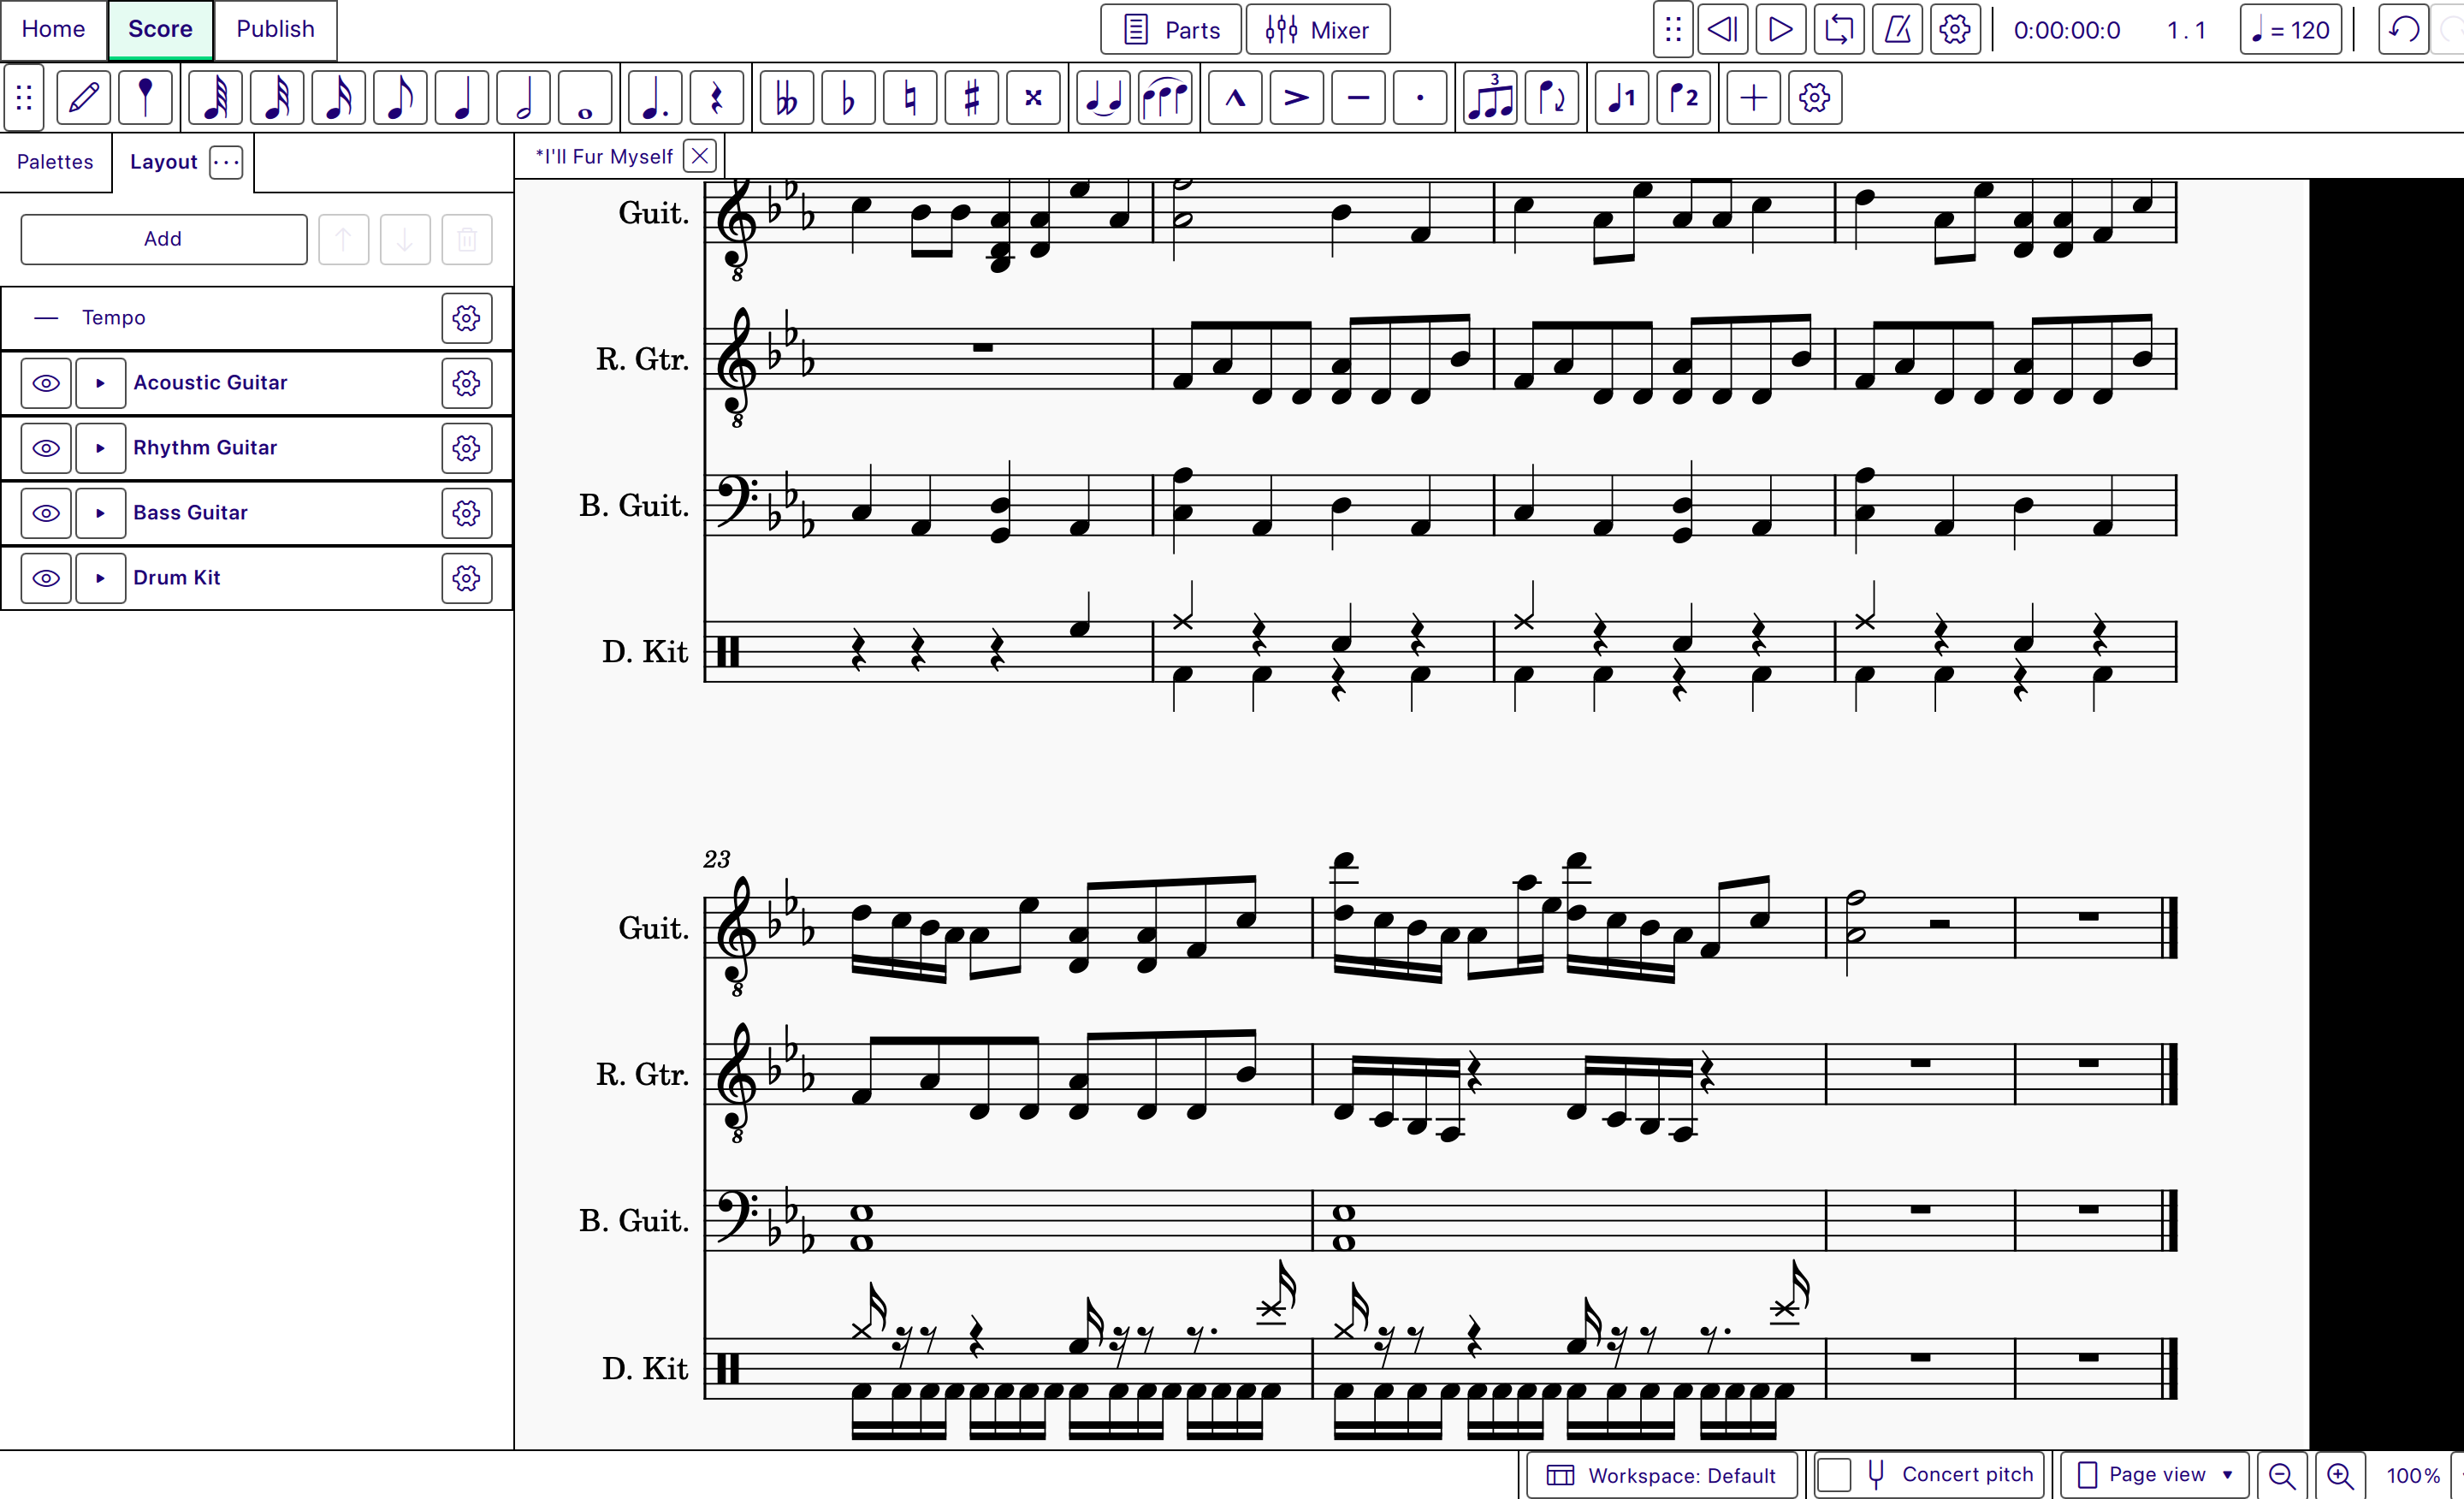
Task: Start playback with Play button
Action: 1780,29
